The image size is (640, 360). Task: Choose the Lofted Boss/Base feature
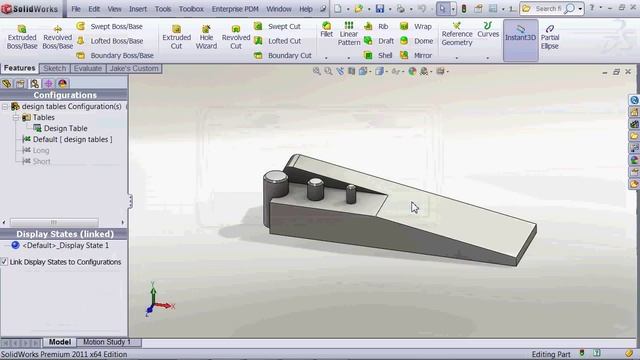click(x=109, y=41)
